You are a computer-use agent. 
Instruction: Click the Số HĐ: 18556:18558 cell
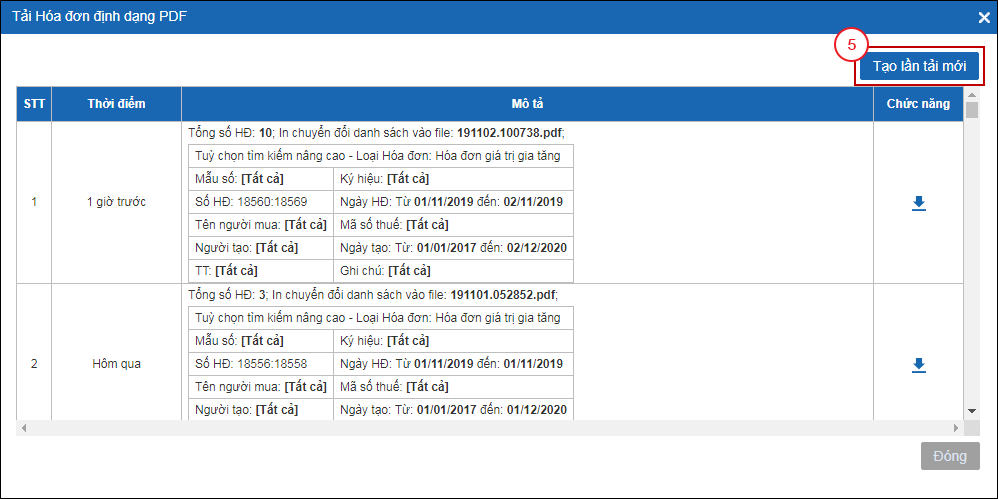(x=261, y=364)
